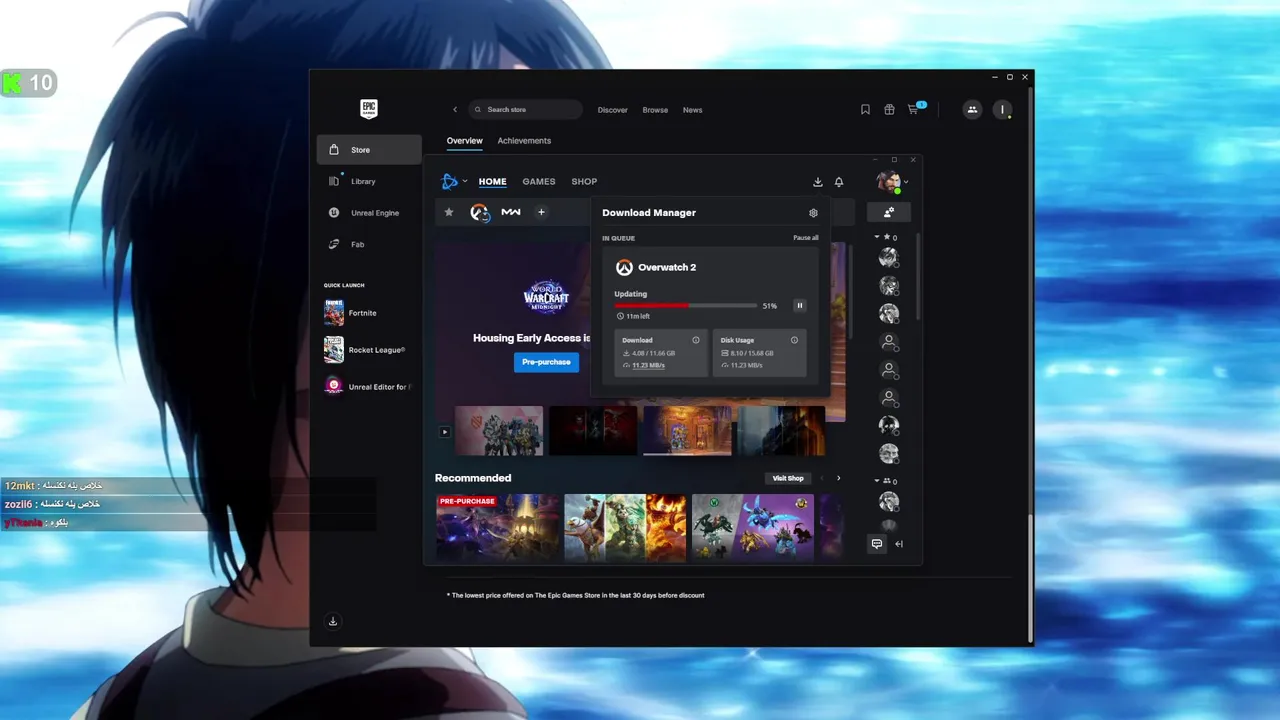1280x720 pixels.
Task: Expand the Battle.net logo dropdown arrow
Action: point(465,182)
